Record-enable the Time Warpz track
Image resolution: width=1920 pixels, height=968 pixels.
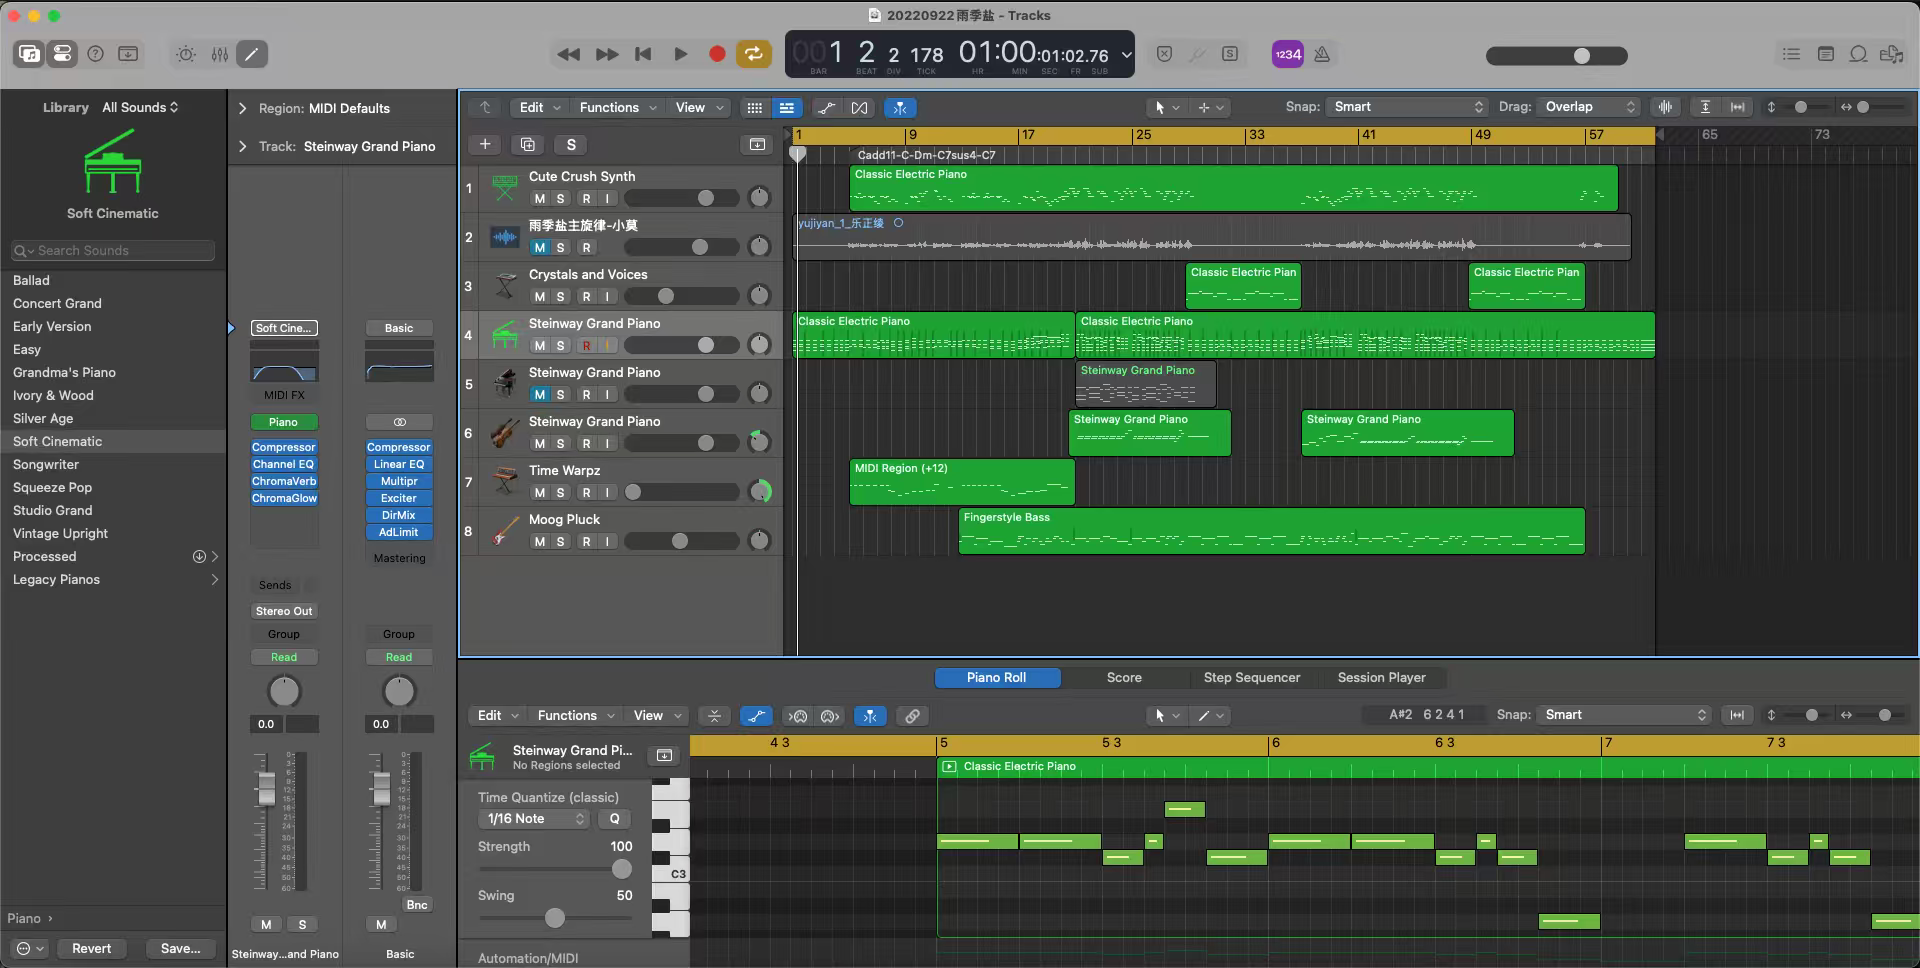pos(586,493)
